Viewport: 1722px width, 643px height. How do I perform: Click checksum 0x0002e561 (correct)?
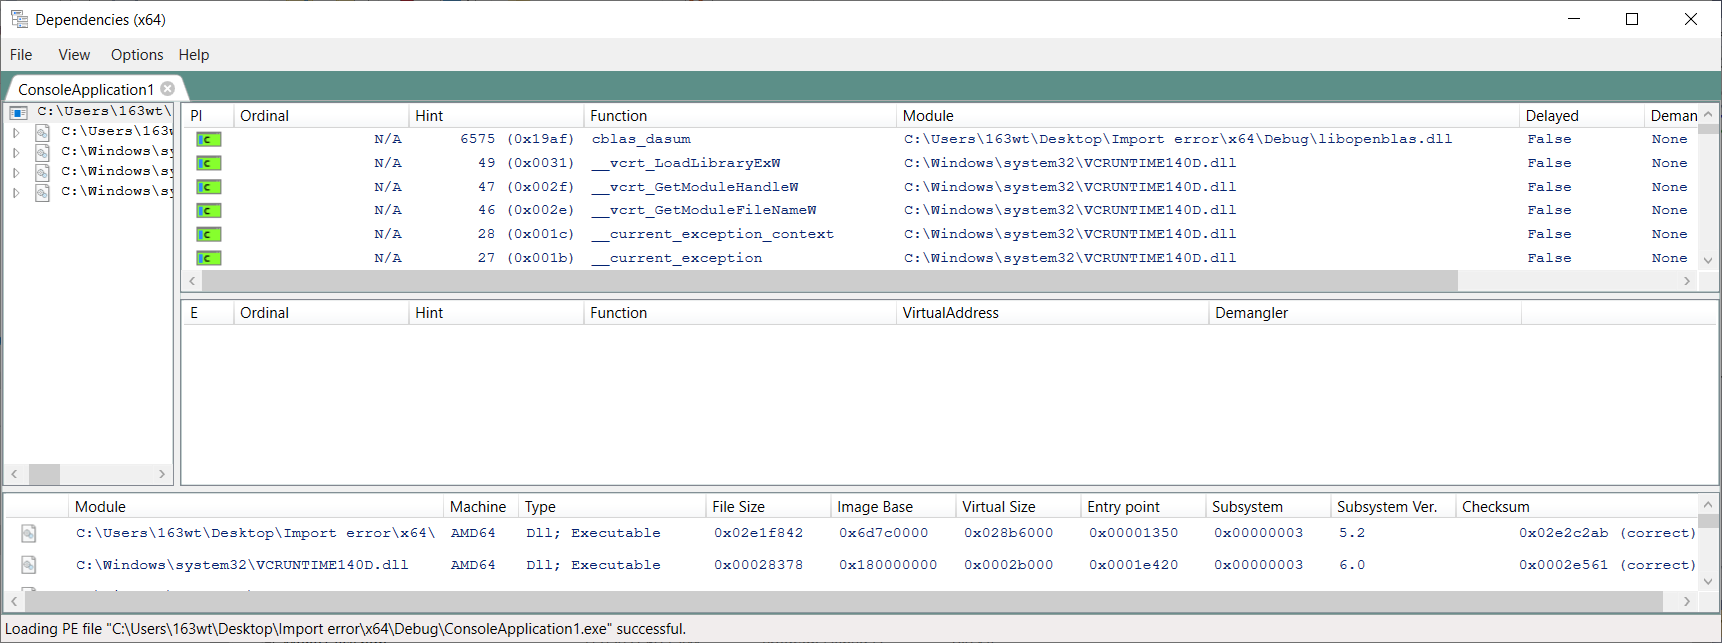[x=1607, y=565]
